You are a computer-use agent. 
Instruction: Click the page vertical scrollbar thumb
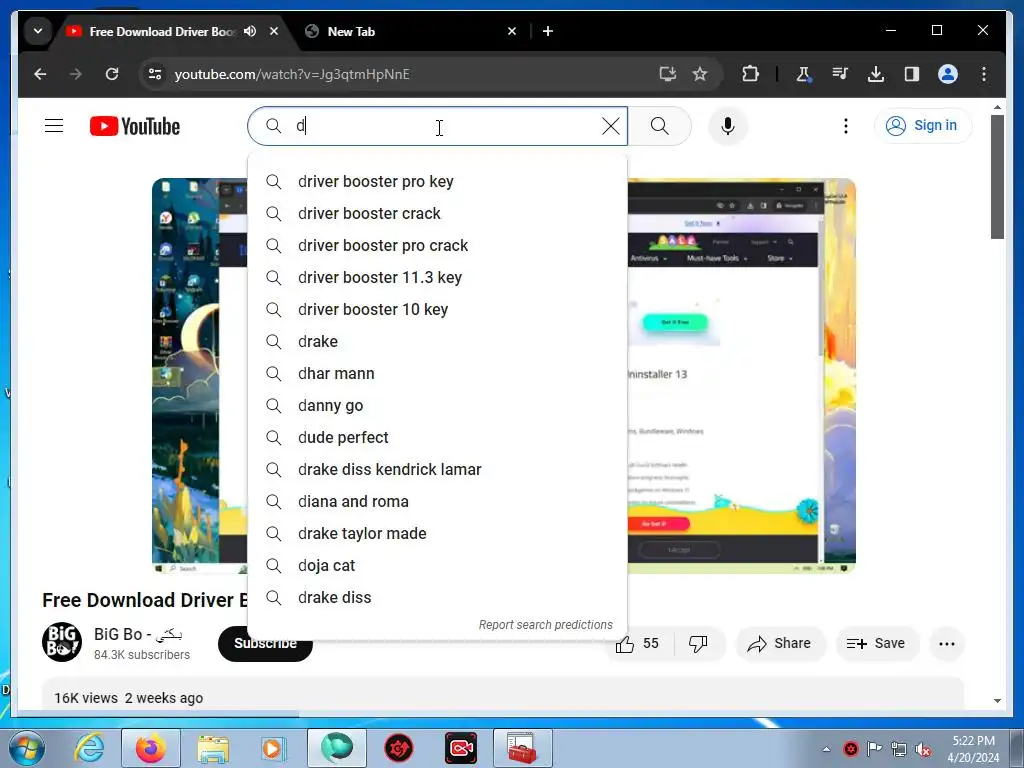click(997, 176)
